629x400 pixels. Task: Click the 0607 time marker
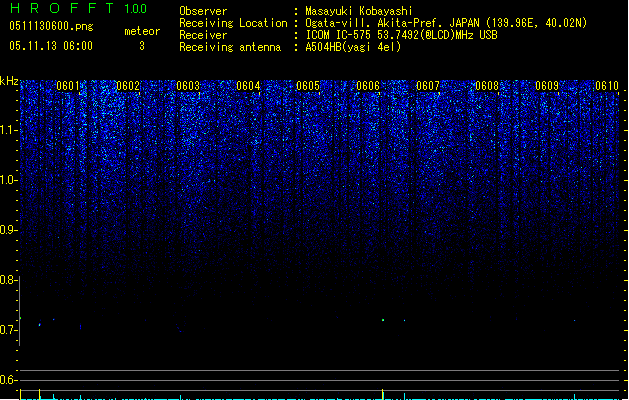[x=428, y=86]
